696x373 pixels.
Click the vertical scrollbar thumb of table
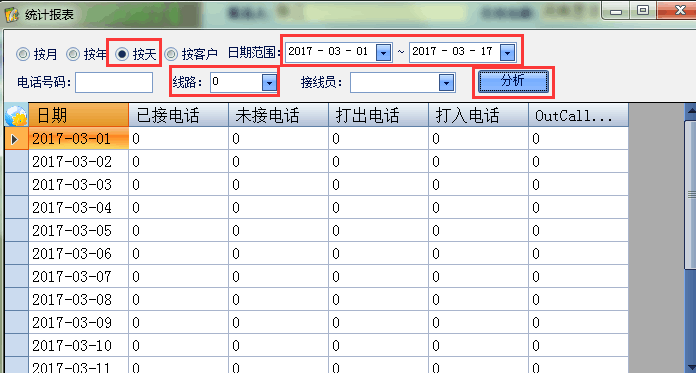coord(690,194)
